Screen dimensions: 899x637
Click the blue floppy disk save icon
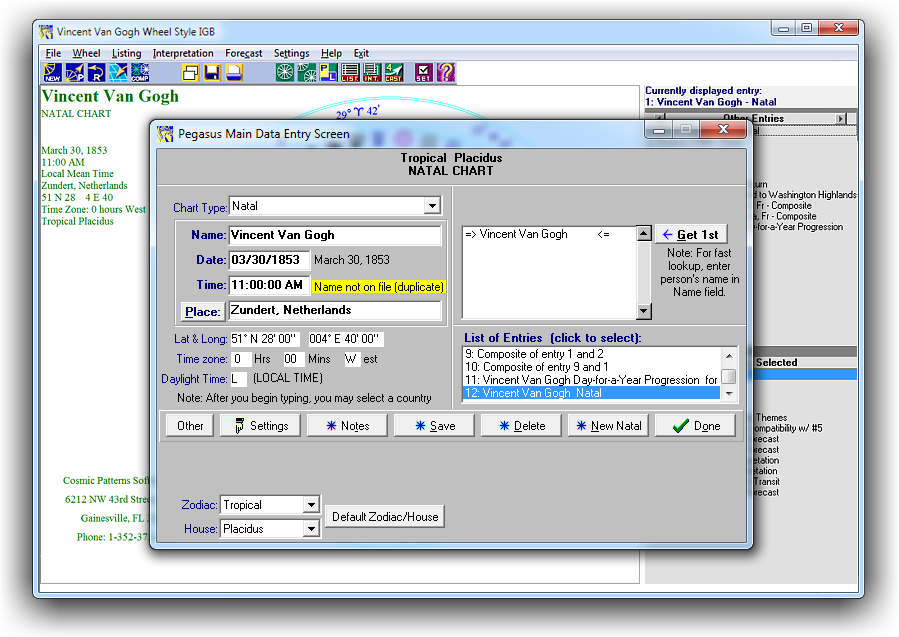tap(212, 73)
